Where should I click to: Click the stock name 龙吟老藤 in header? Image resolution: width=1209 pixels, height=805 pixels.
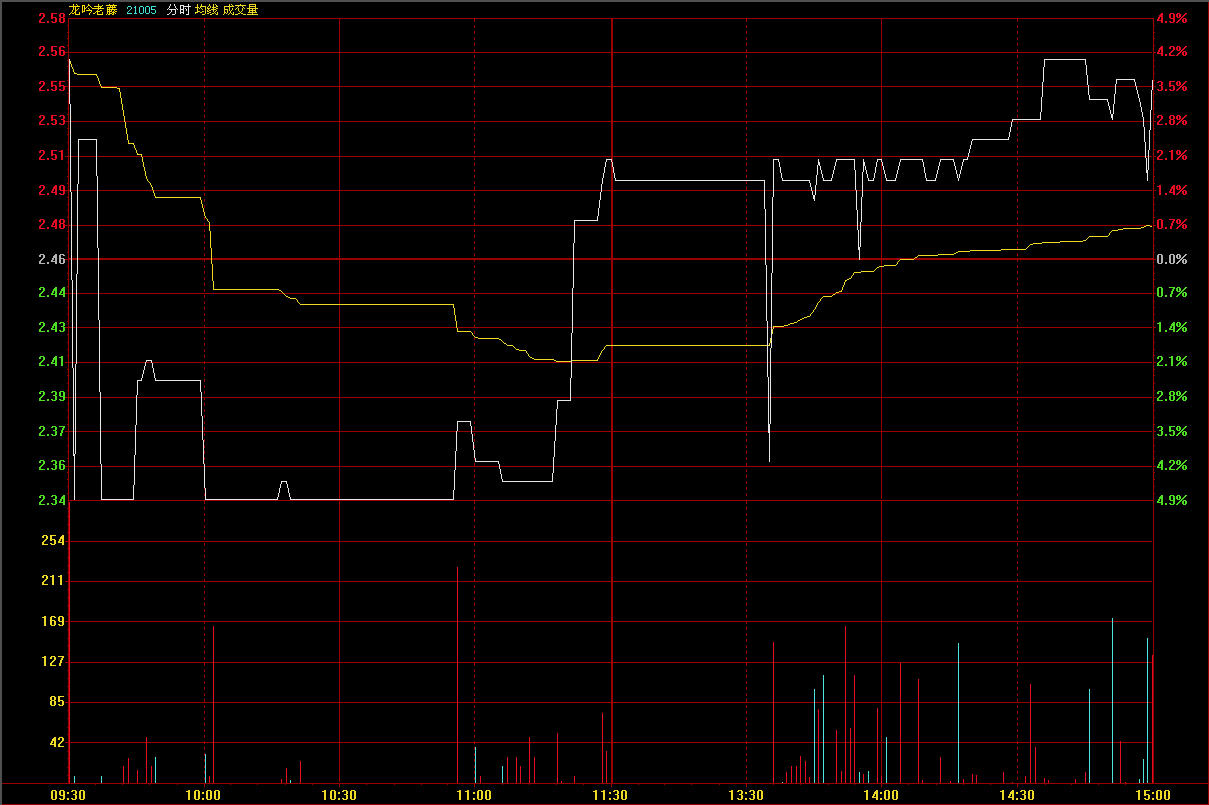click(x=93, y=9)
